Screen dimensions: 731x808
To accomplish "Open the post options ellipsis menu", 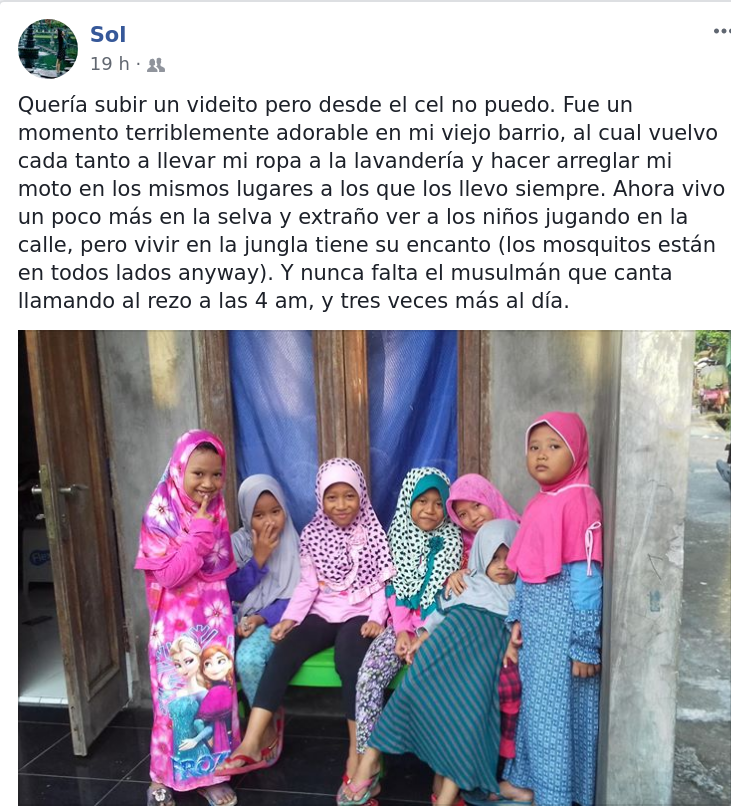I will coord(722,32).
